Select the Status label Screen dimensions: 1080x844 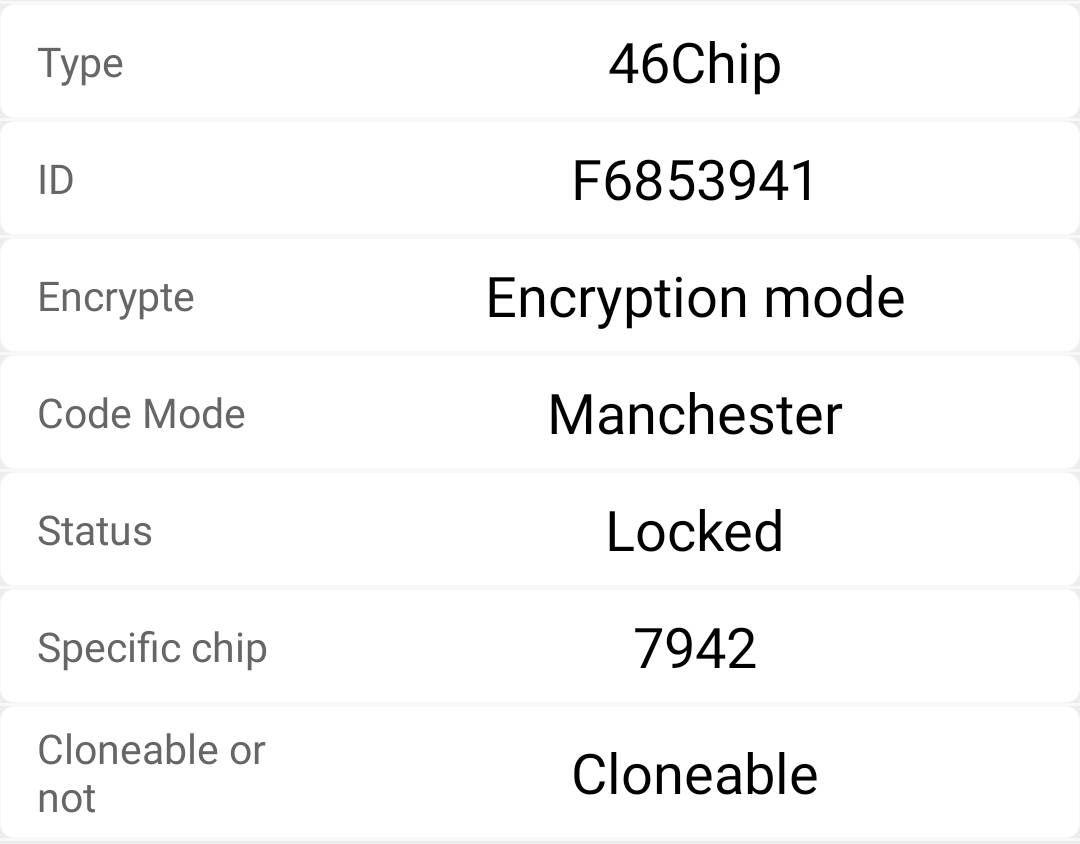(95, 531)
